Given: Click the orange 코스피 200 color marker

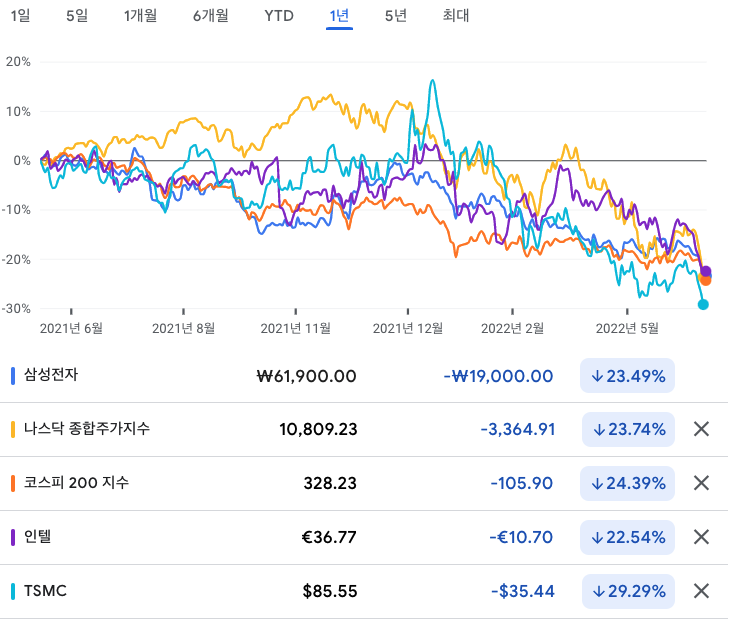Looking at the screenshot, I should click(13, 483).
